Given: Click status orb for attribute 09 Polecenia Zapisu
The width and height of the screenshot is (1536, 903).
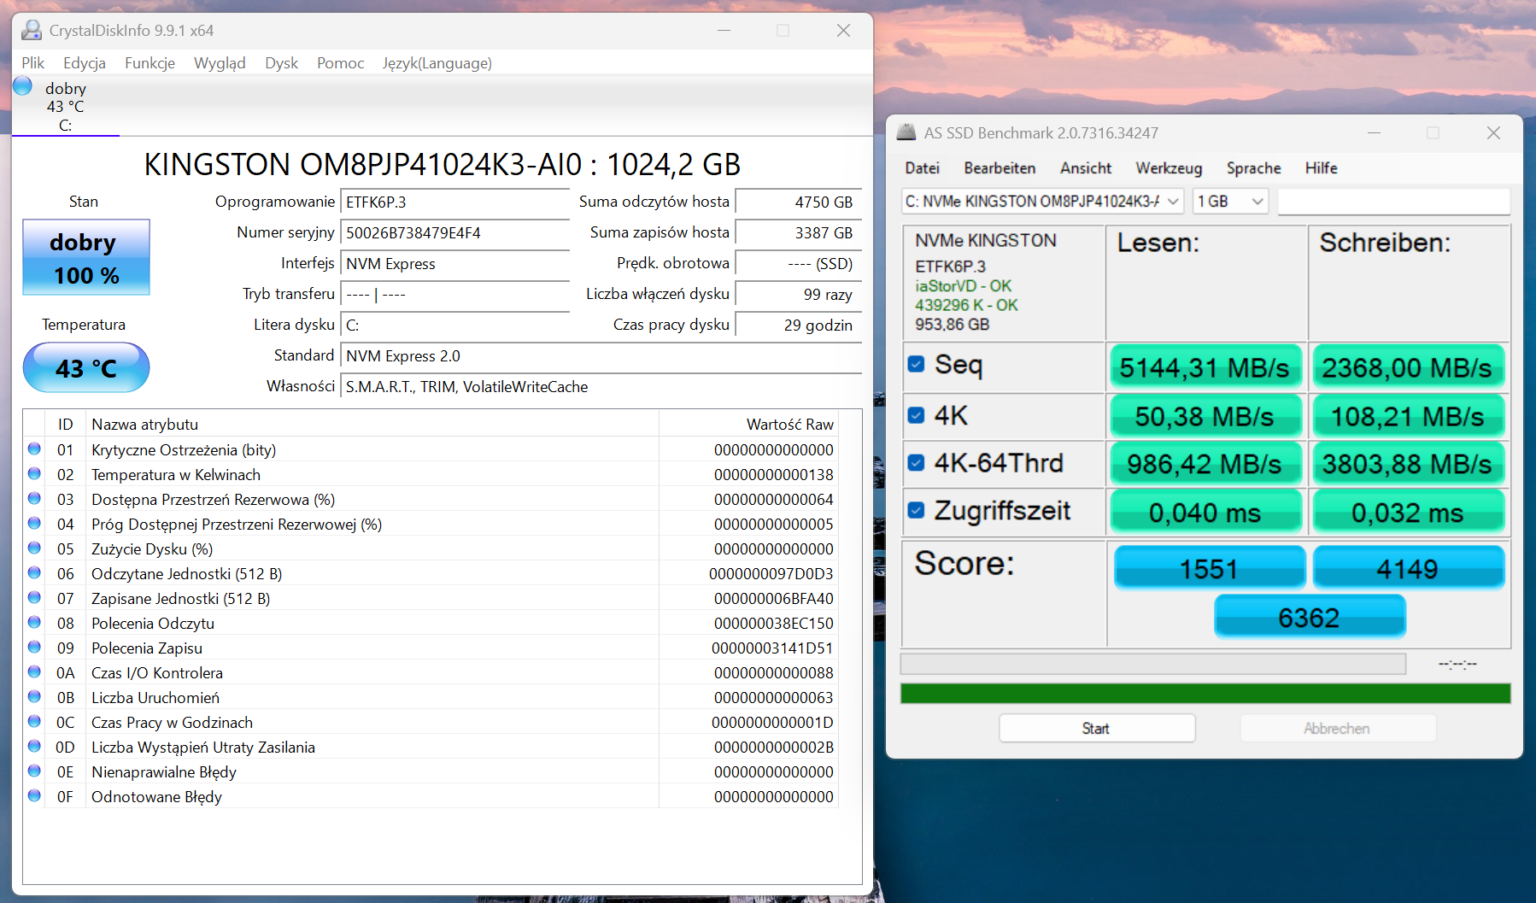Looking at the screenshot, I should [34, 647].
